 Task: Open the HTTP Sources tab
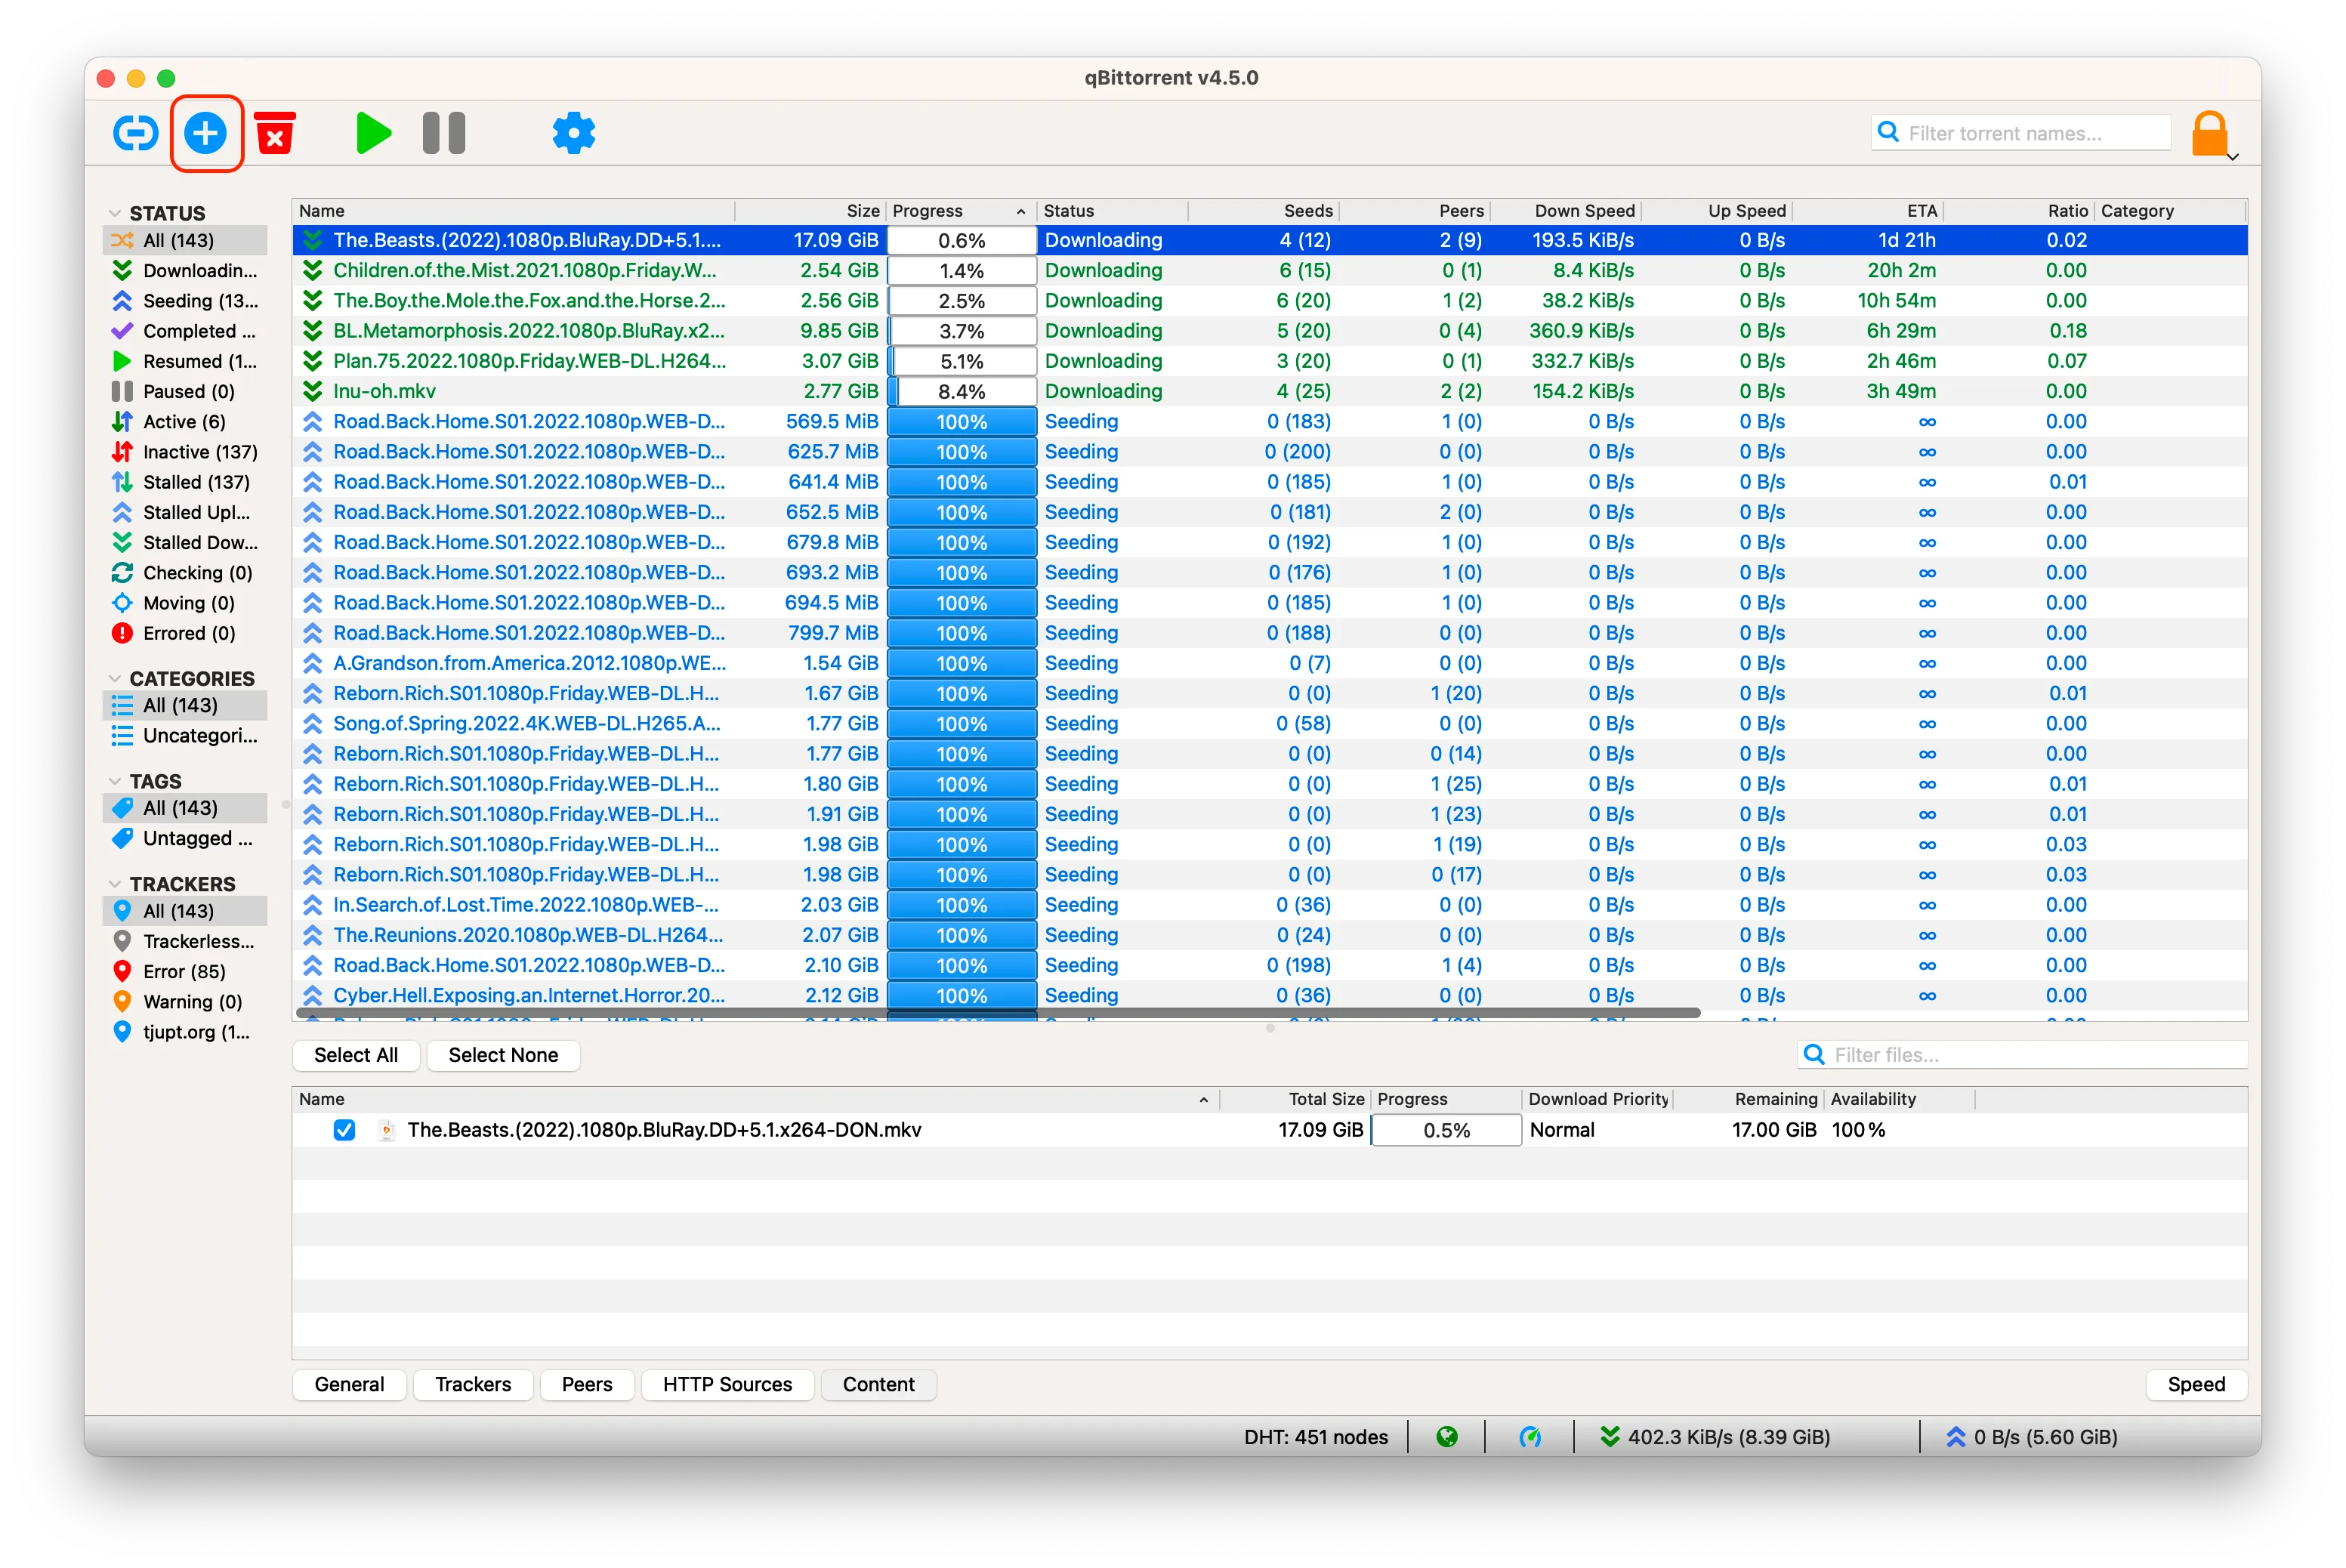coord(727,1385)
